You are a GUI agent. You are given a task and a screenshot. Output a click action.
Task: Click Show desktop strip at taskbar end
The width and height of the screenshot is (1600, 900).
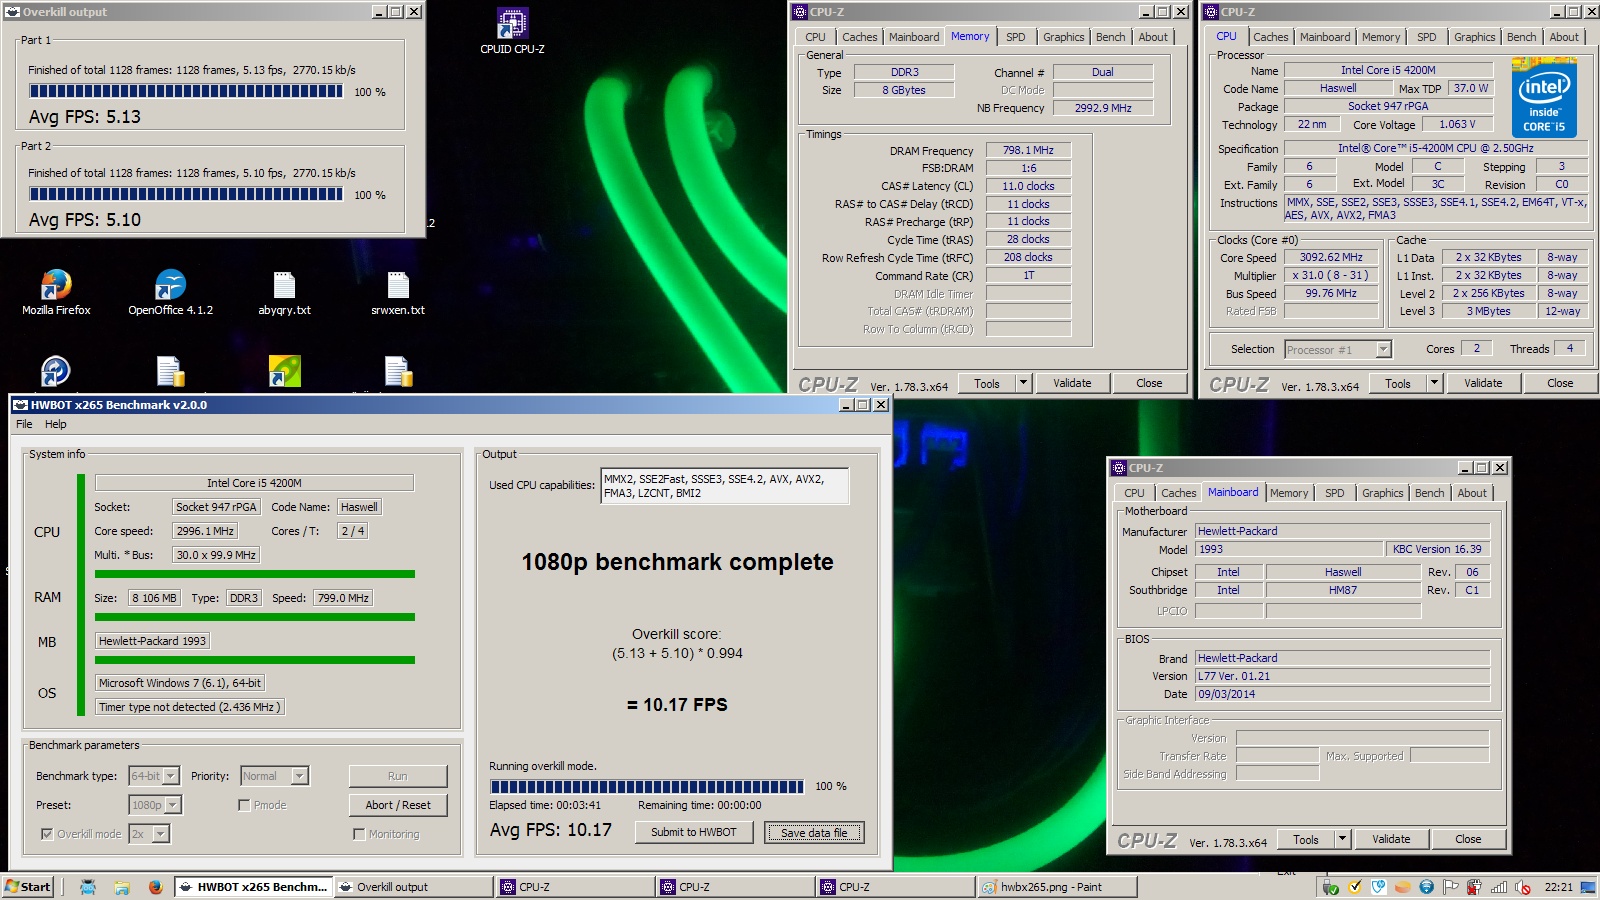coord(1589,887)
